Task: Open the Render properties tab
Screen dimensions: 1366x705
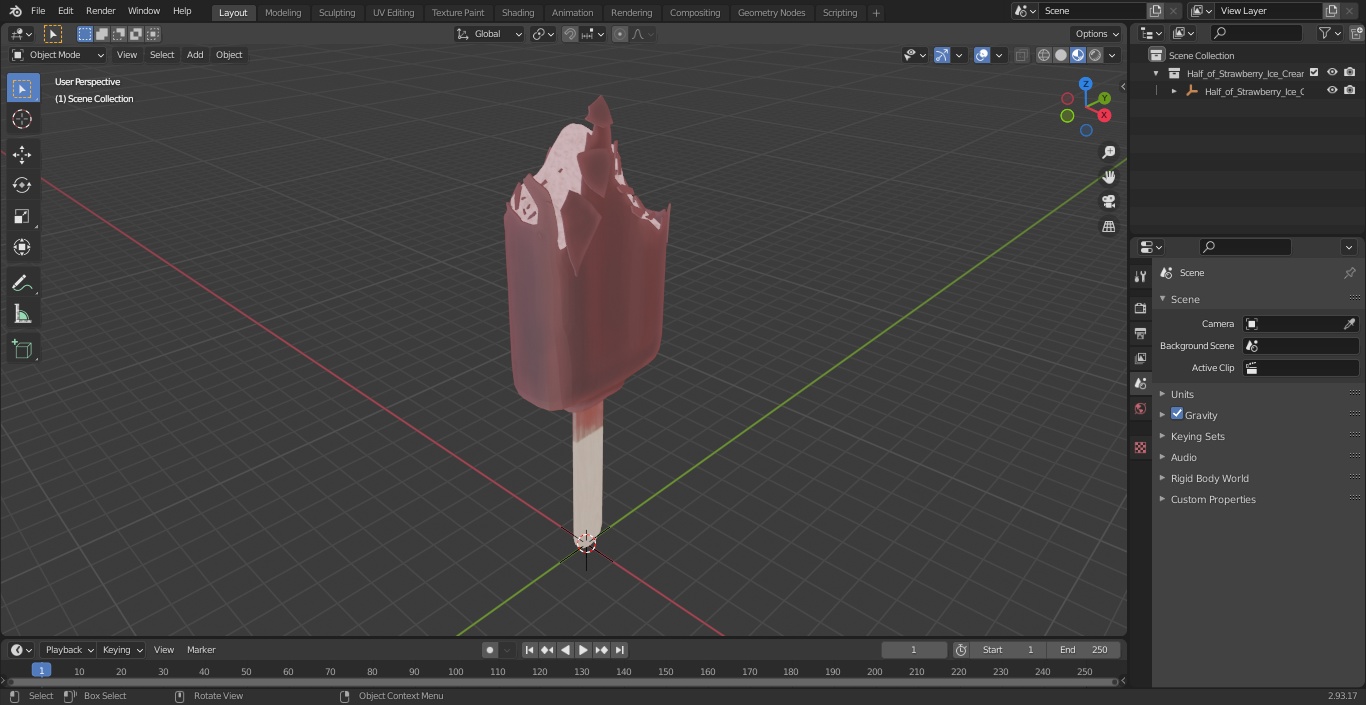Action: pos(1140,308)
